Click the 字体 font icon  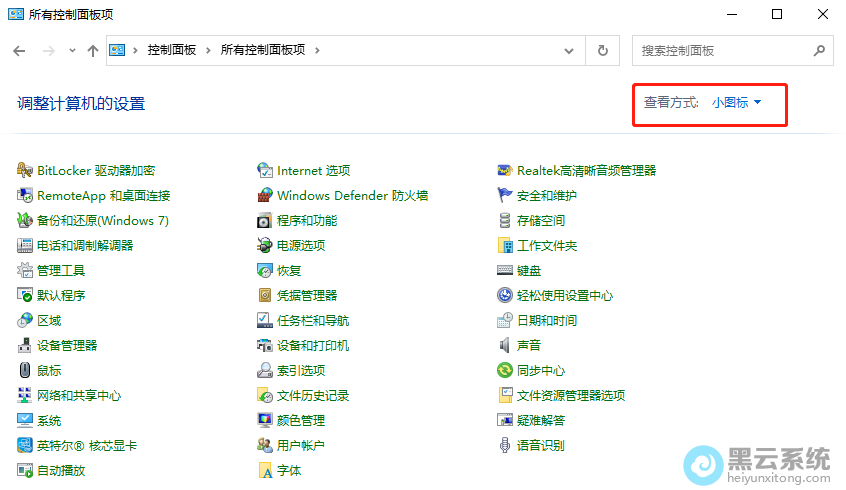[264, 471]
